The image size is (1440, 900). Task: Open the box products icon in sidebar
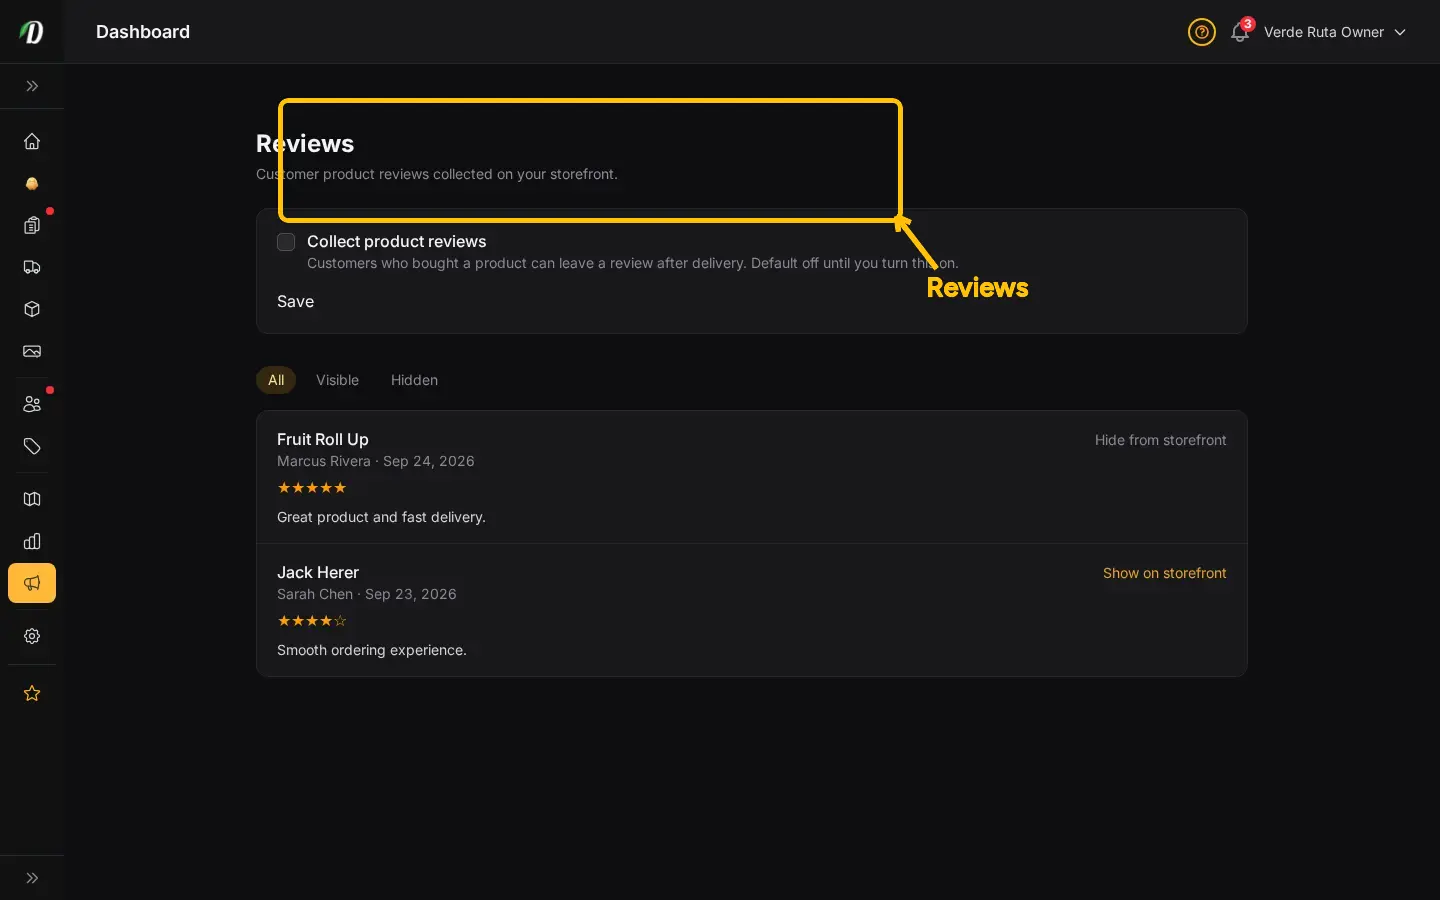pos(32,309)
